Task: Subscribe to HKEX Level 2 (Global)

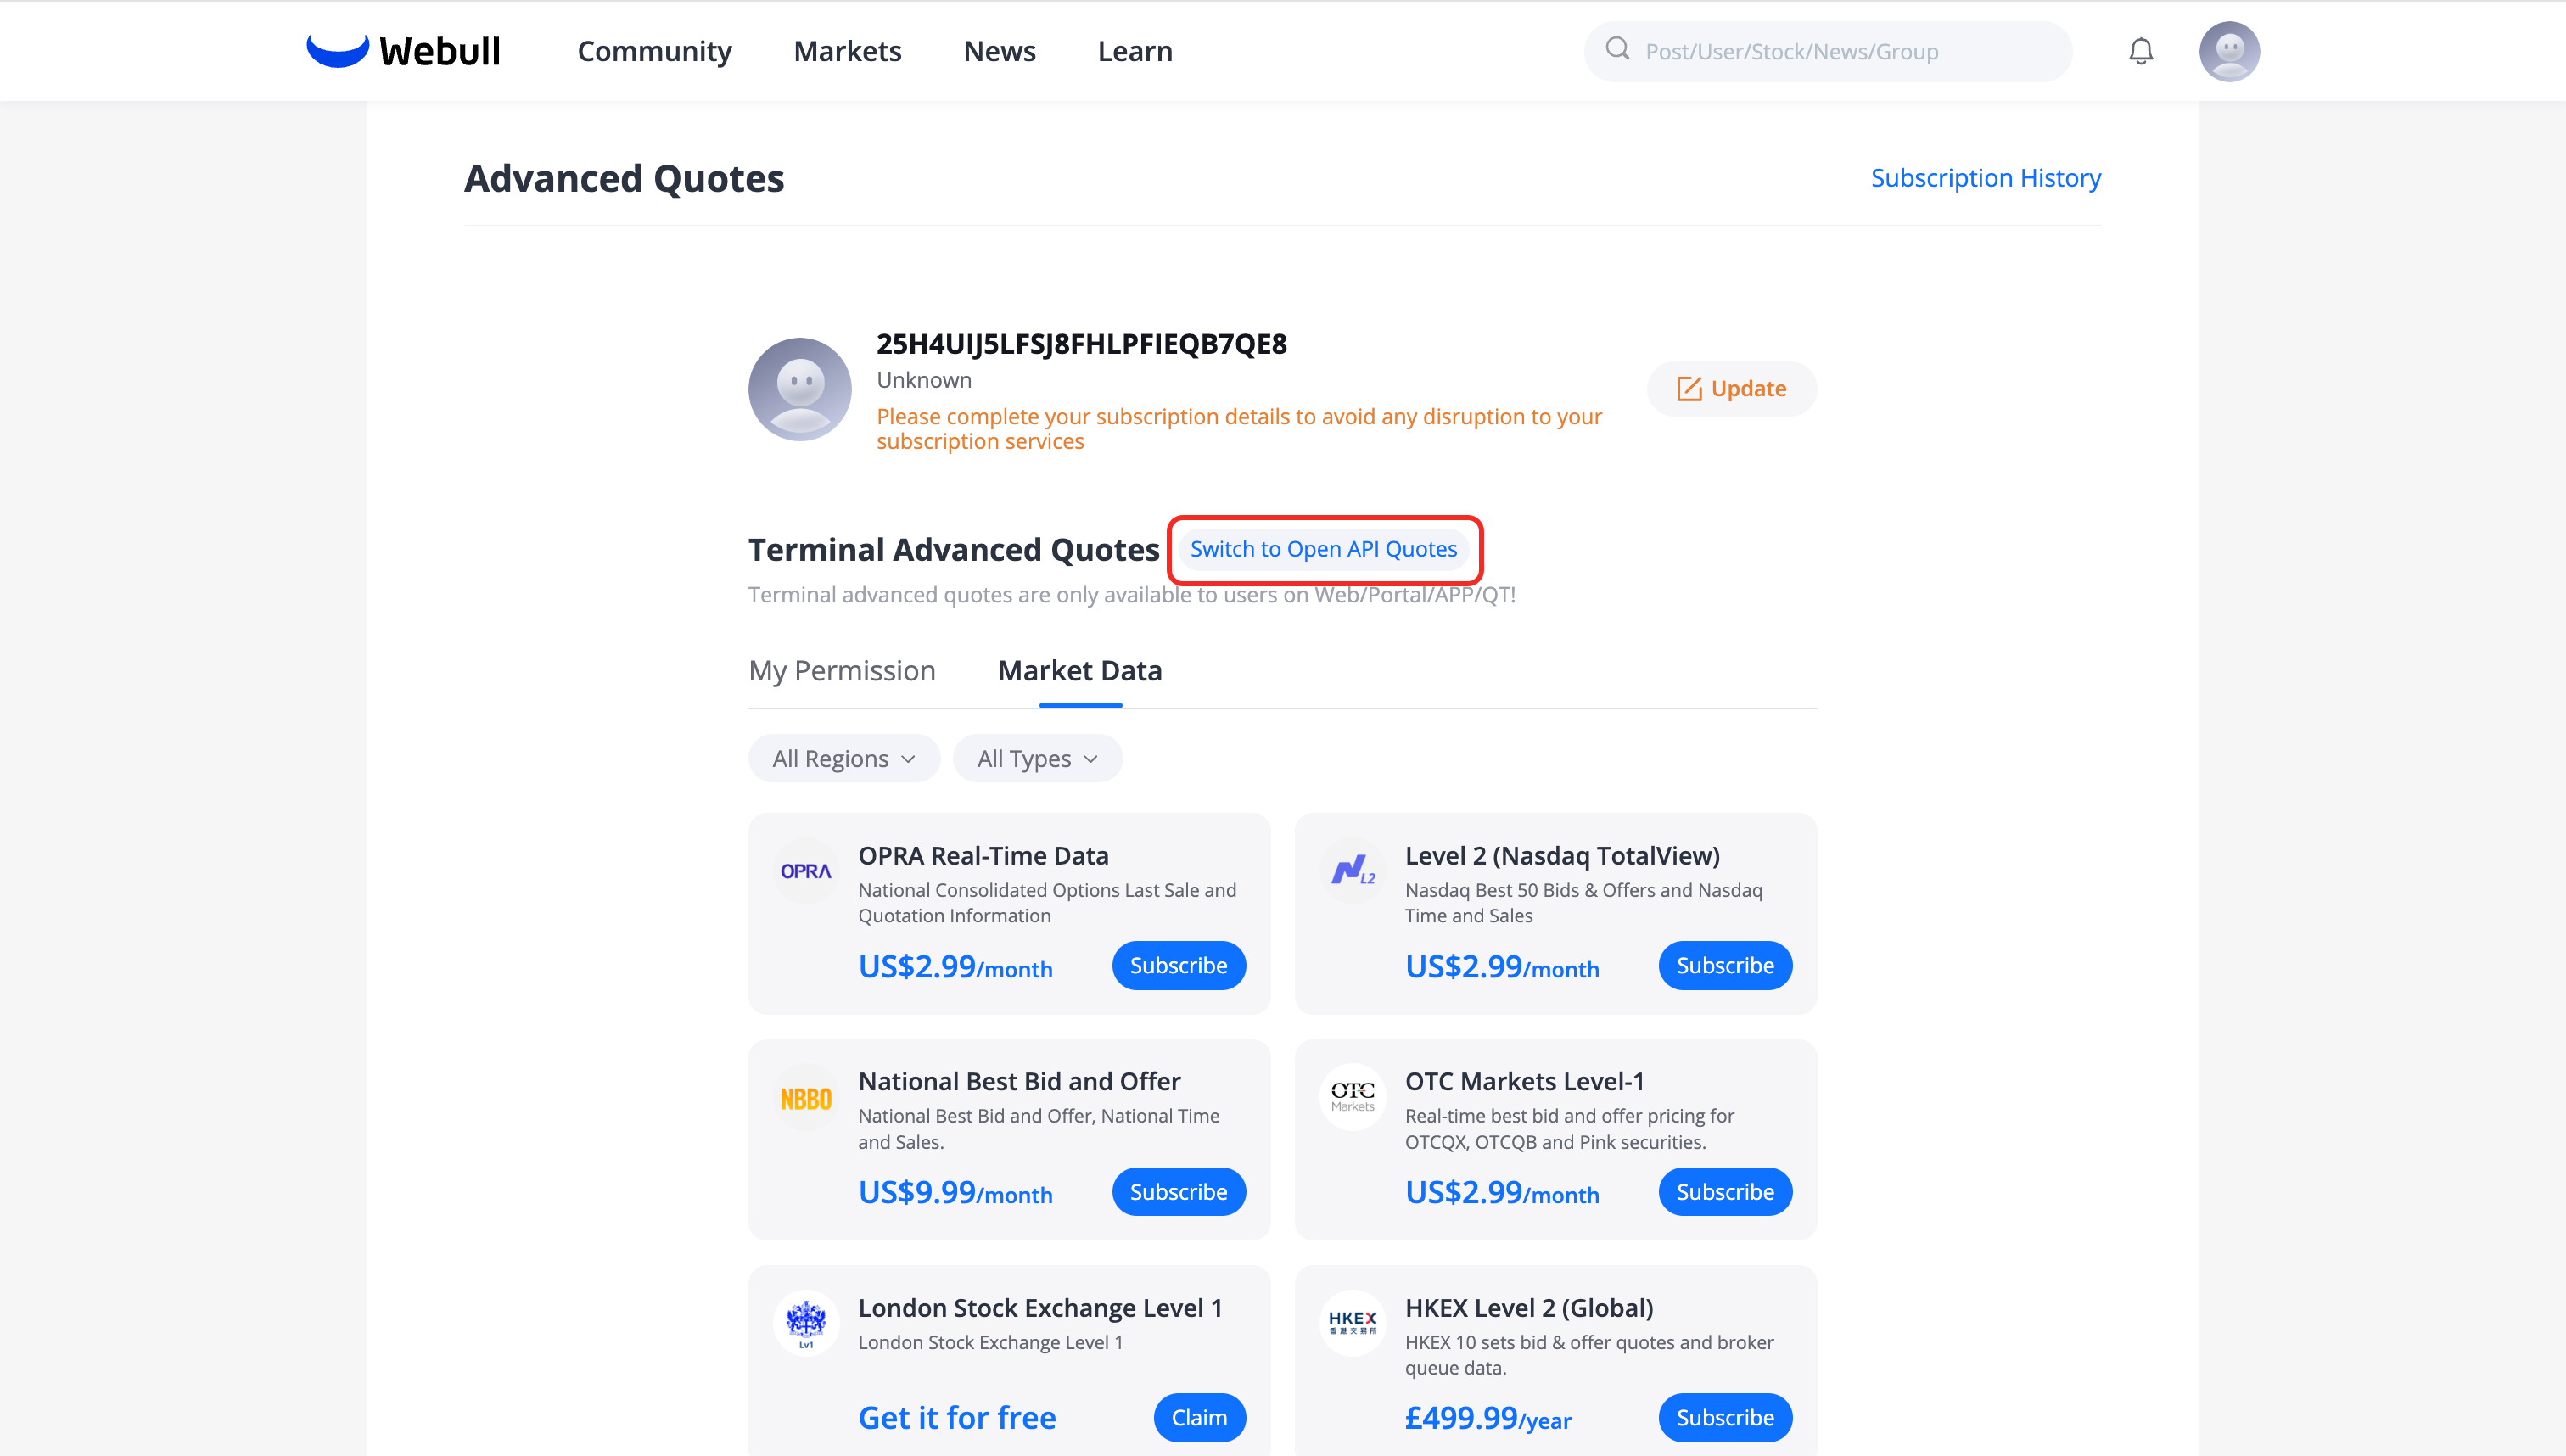Action: (x=1726, y=1418)
